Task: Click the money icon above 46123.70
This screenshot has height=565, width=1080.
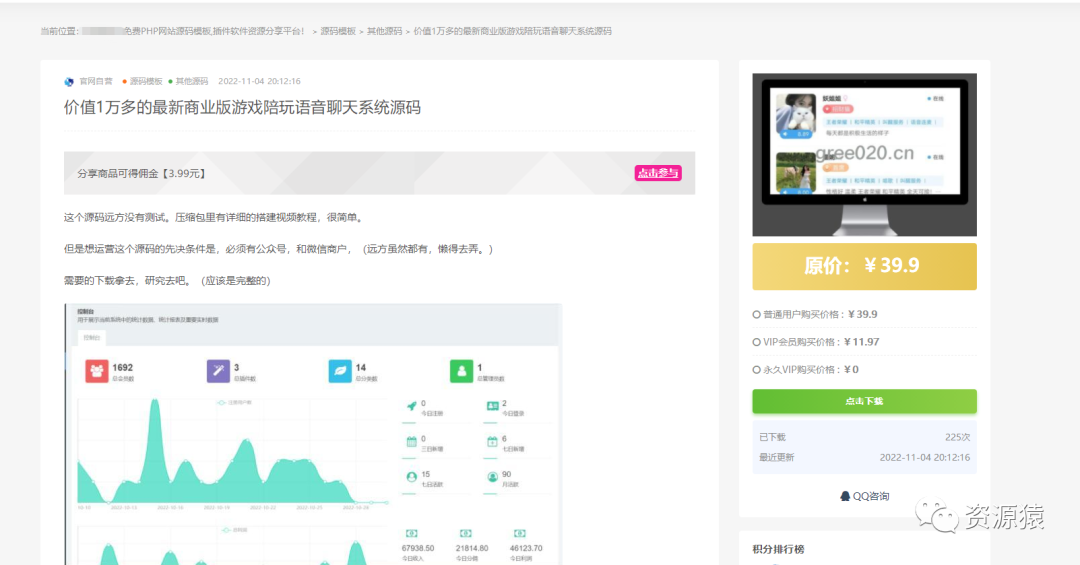Action: pyautogui.click(x=520, y=533)
